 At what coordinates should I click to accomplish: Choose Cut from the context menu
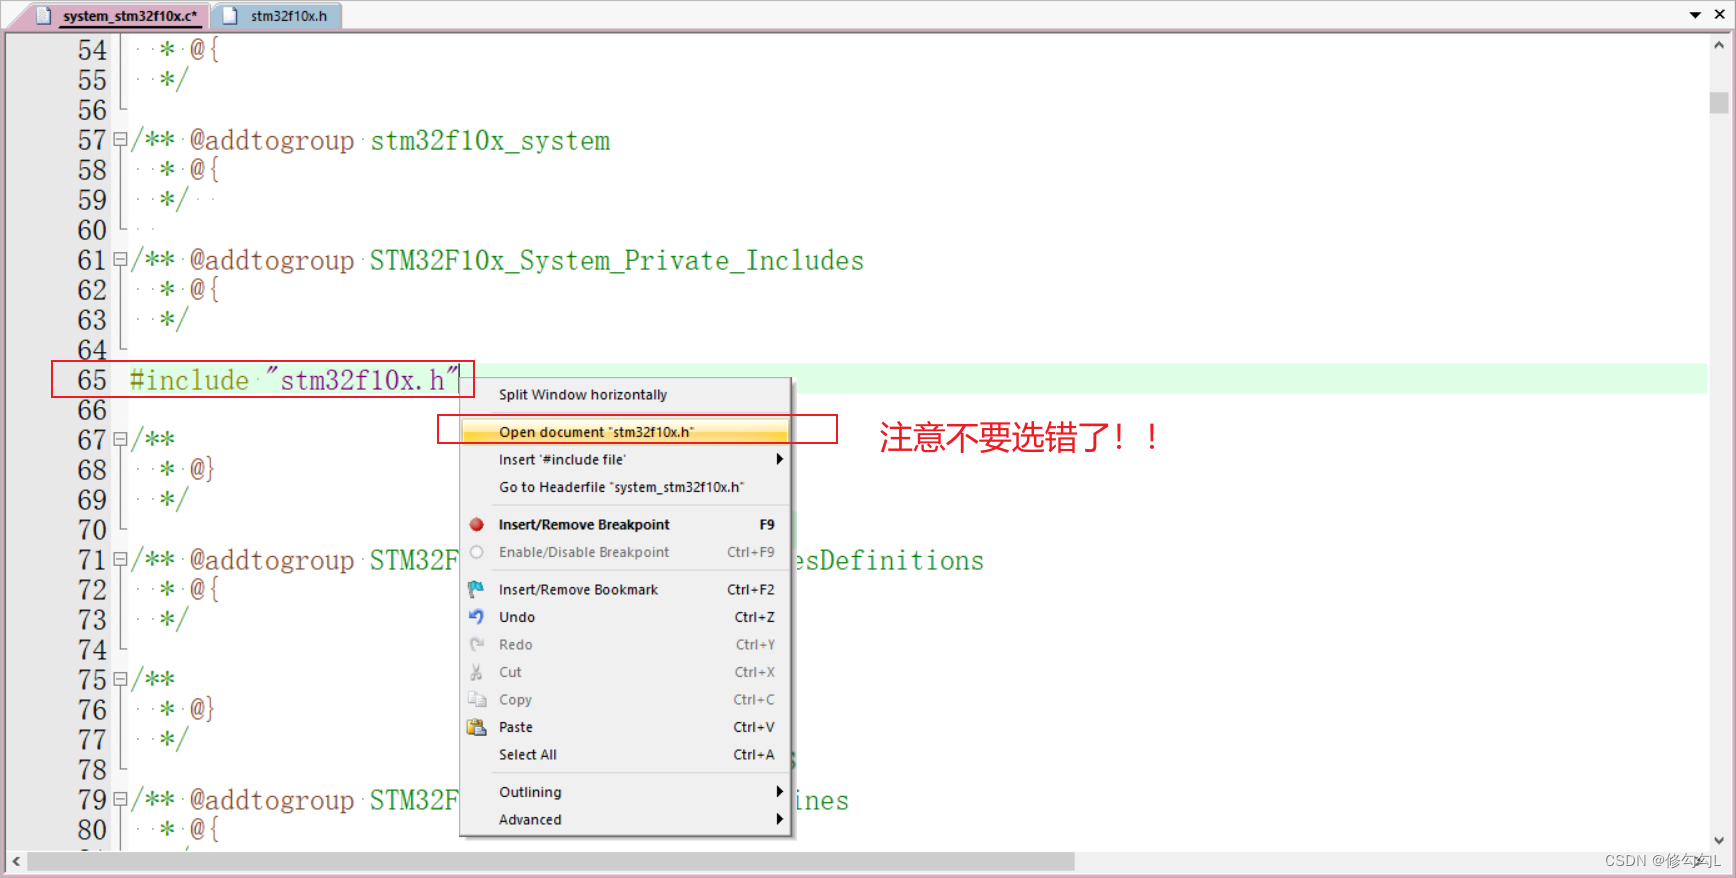pyautogui.click(x=626, y=672)
